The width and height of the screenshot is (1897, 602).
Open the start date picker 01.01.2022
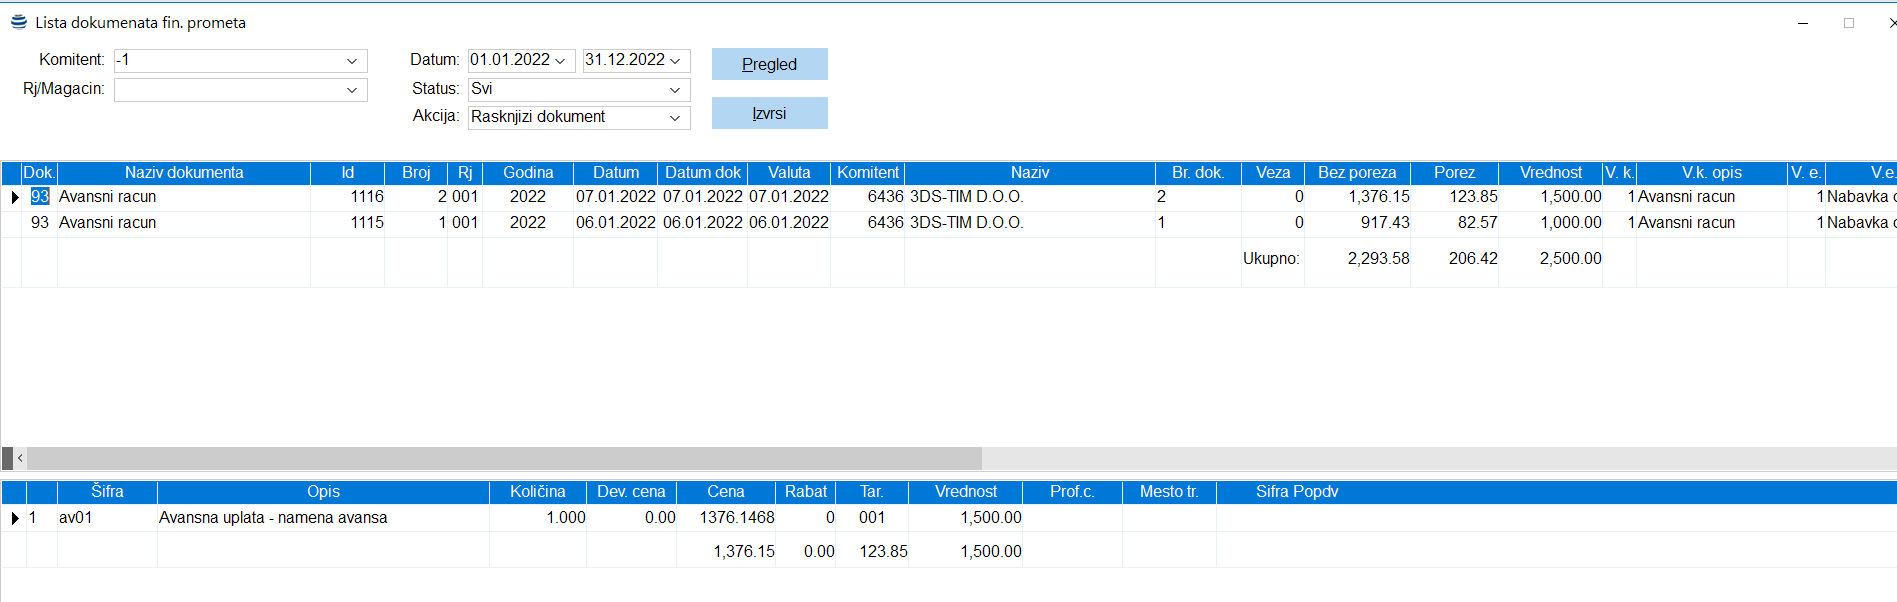pos(560,61)
